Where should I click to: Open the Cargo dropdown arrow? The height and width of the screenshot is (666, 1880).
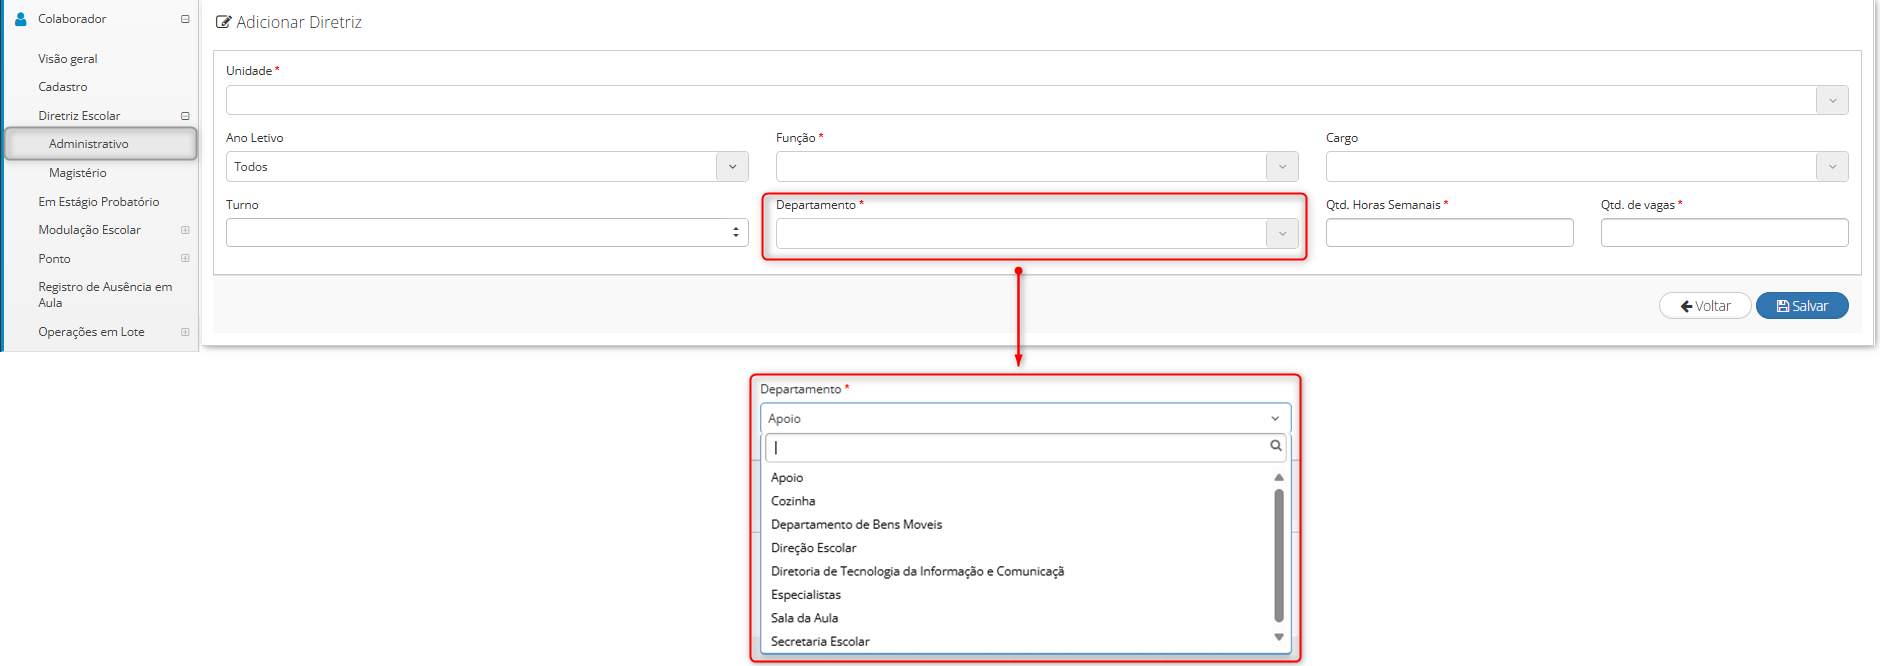pyautogui.click(x=1832, y=167)
